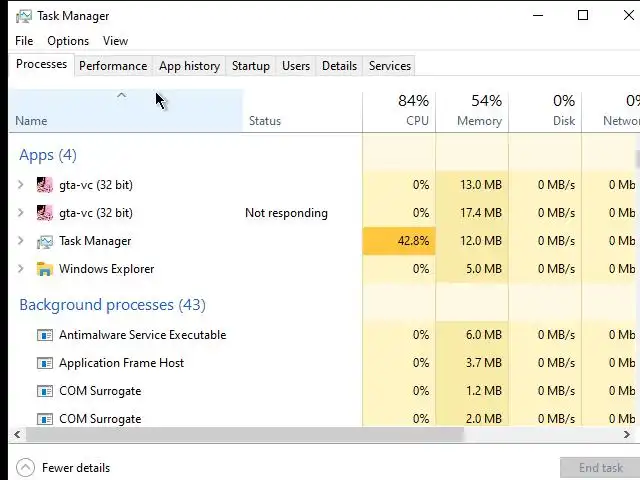Open the Startup tab
Viewport: 640px width, 480px height.
coord(250,66)
